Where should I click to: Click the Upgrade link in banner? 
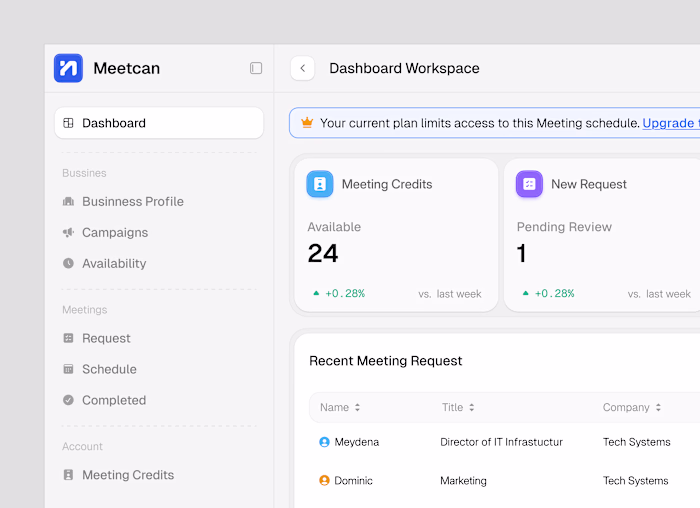(671, 123)
